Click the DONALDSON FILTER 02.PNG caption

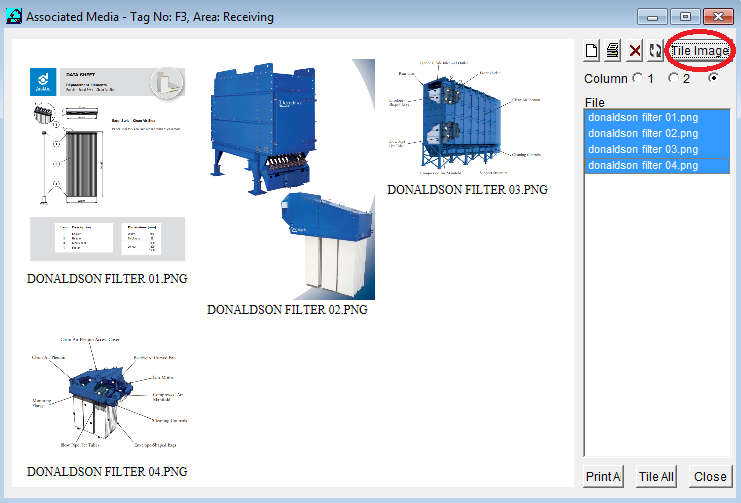pos(287,310)
